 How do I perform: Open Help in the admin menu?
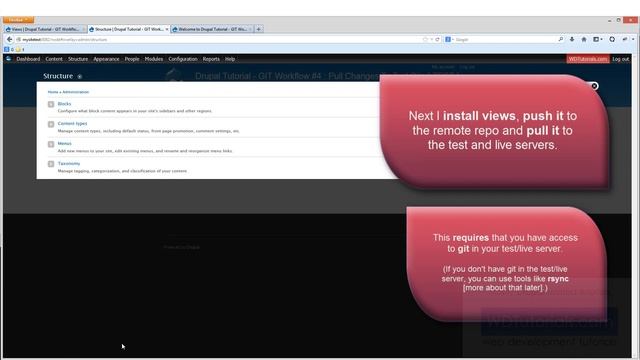coord(230,59)
